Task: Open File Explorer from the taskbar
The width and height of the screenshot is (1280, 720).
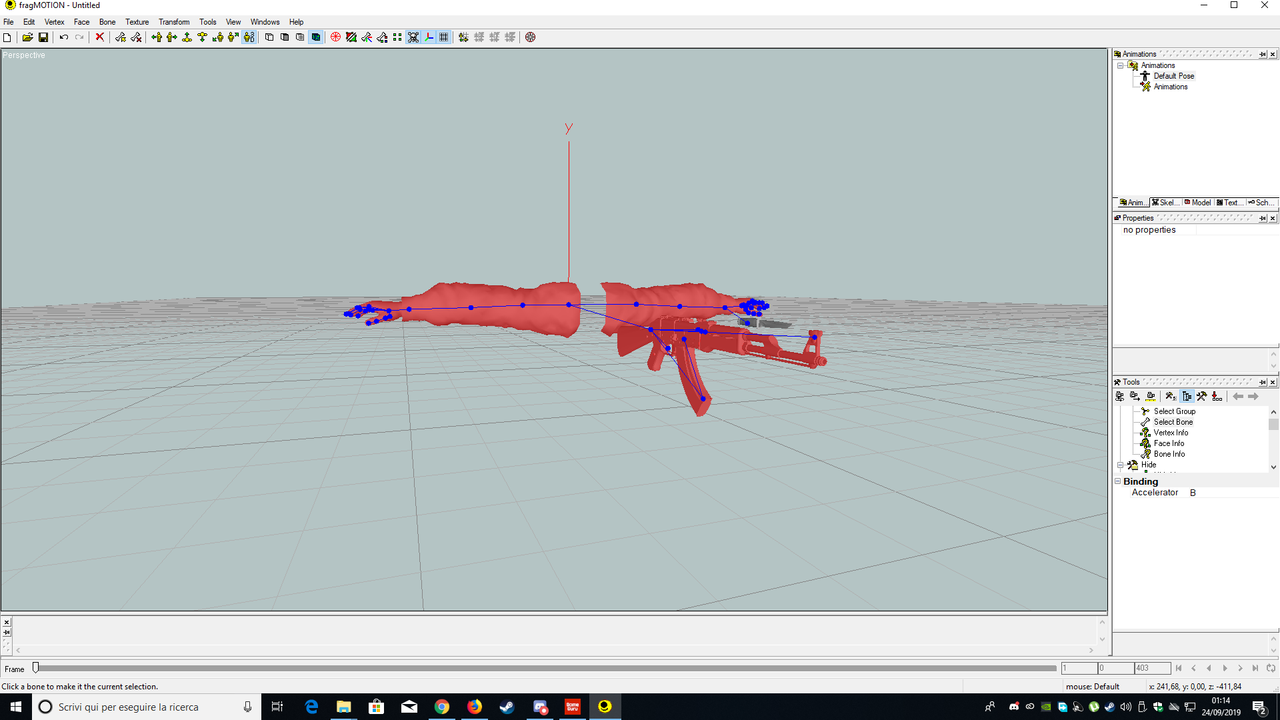Action: click(343, 707)
